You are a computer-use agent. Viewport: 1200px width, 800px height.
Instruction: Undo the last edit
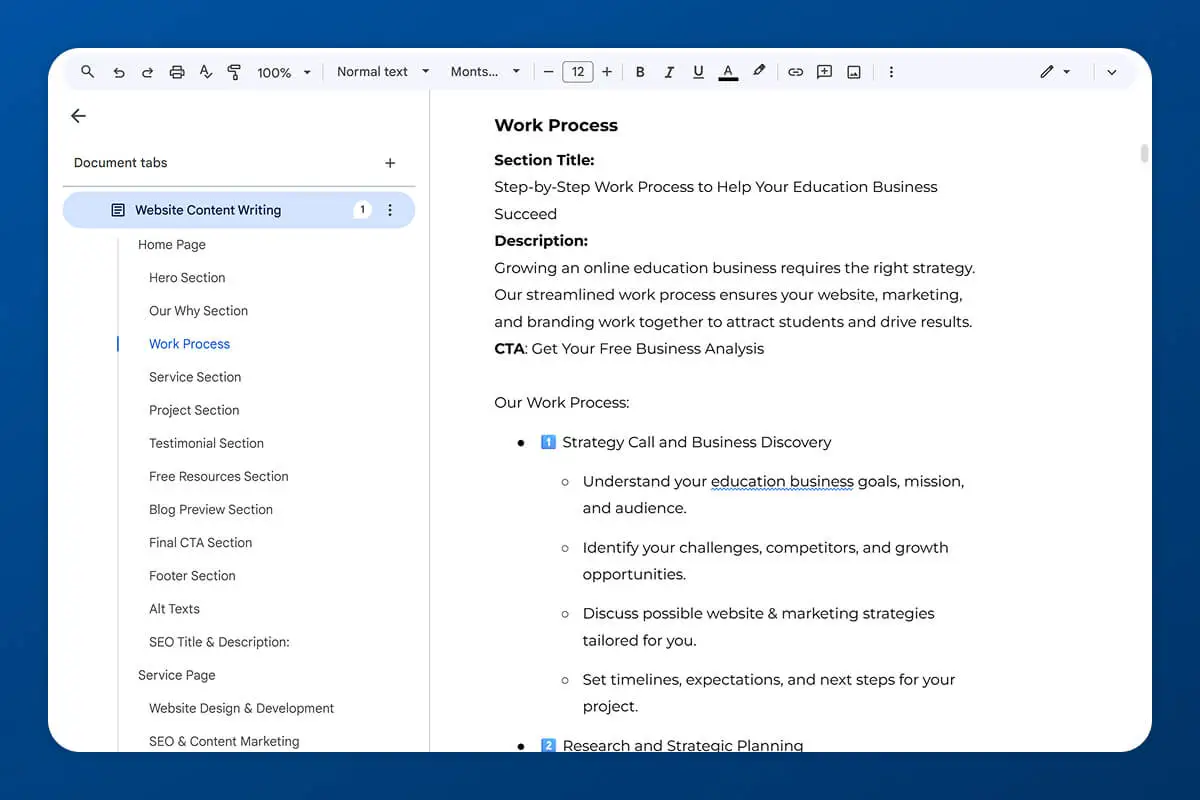118,71
